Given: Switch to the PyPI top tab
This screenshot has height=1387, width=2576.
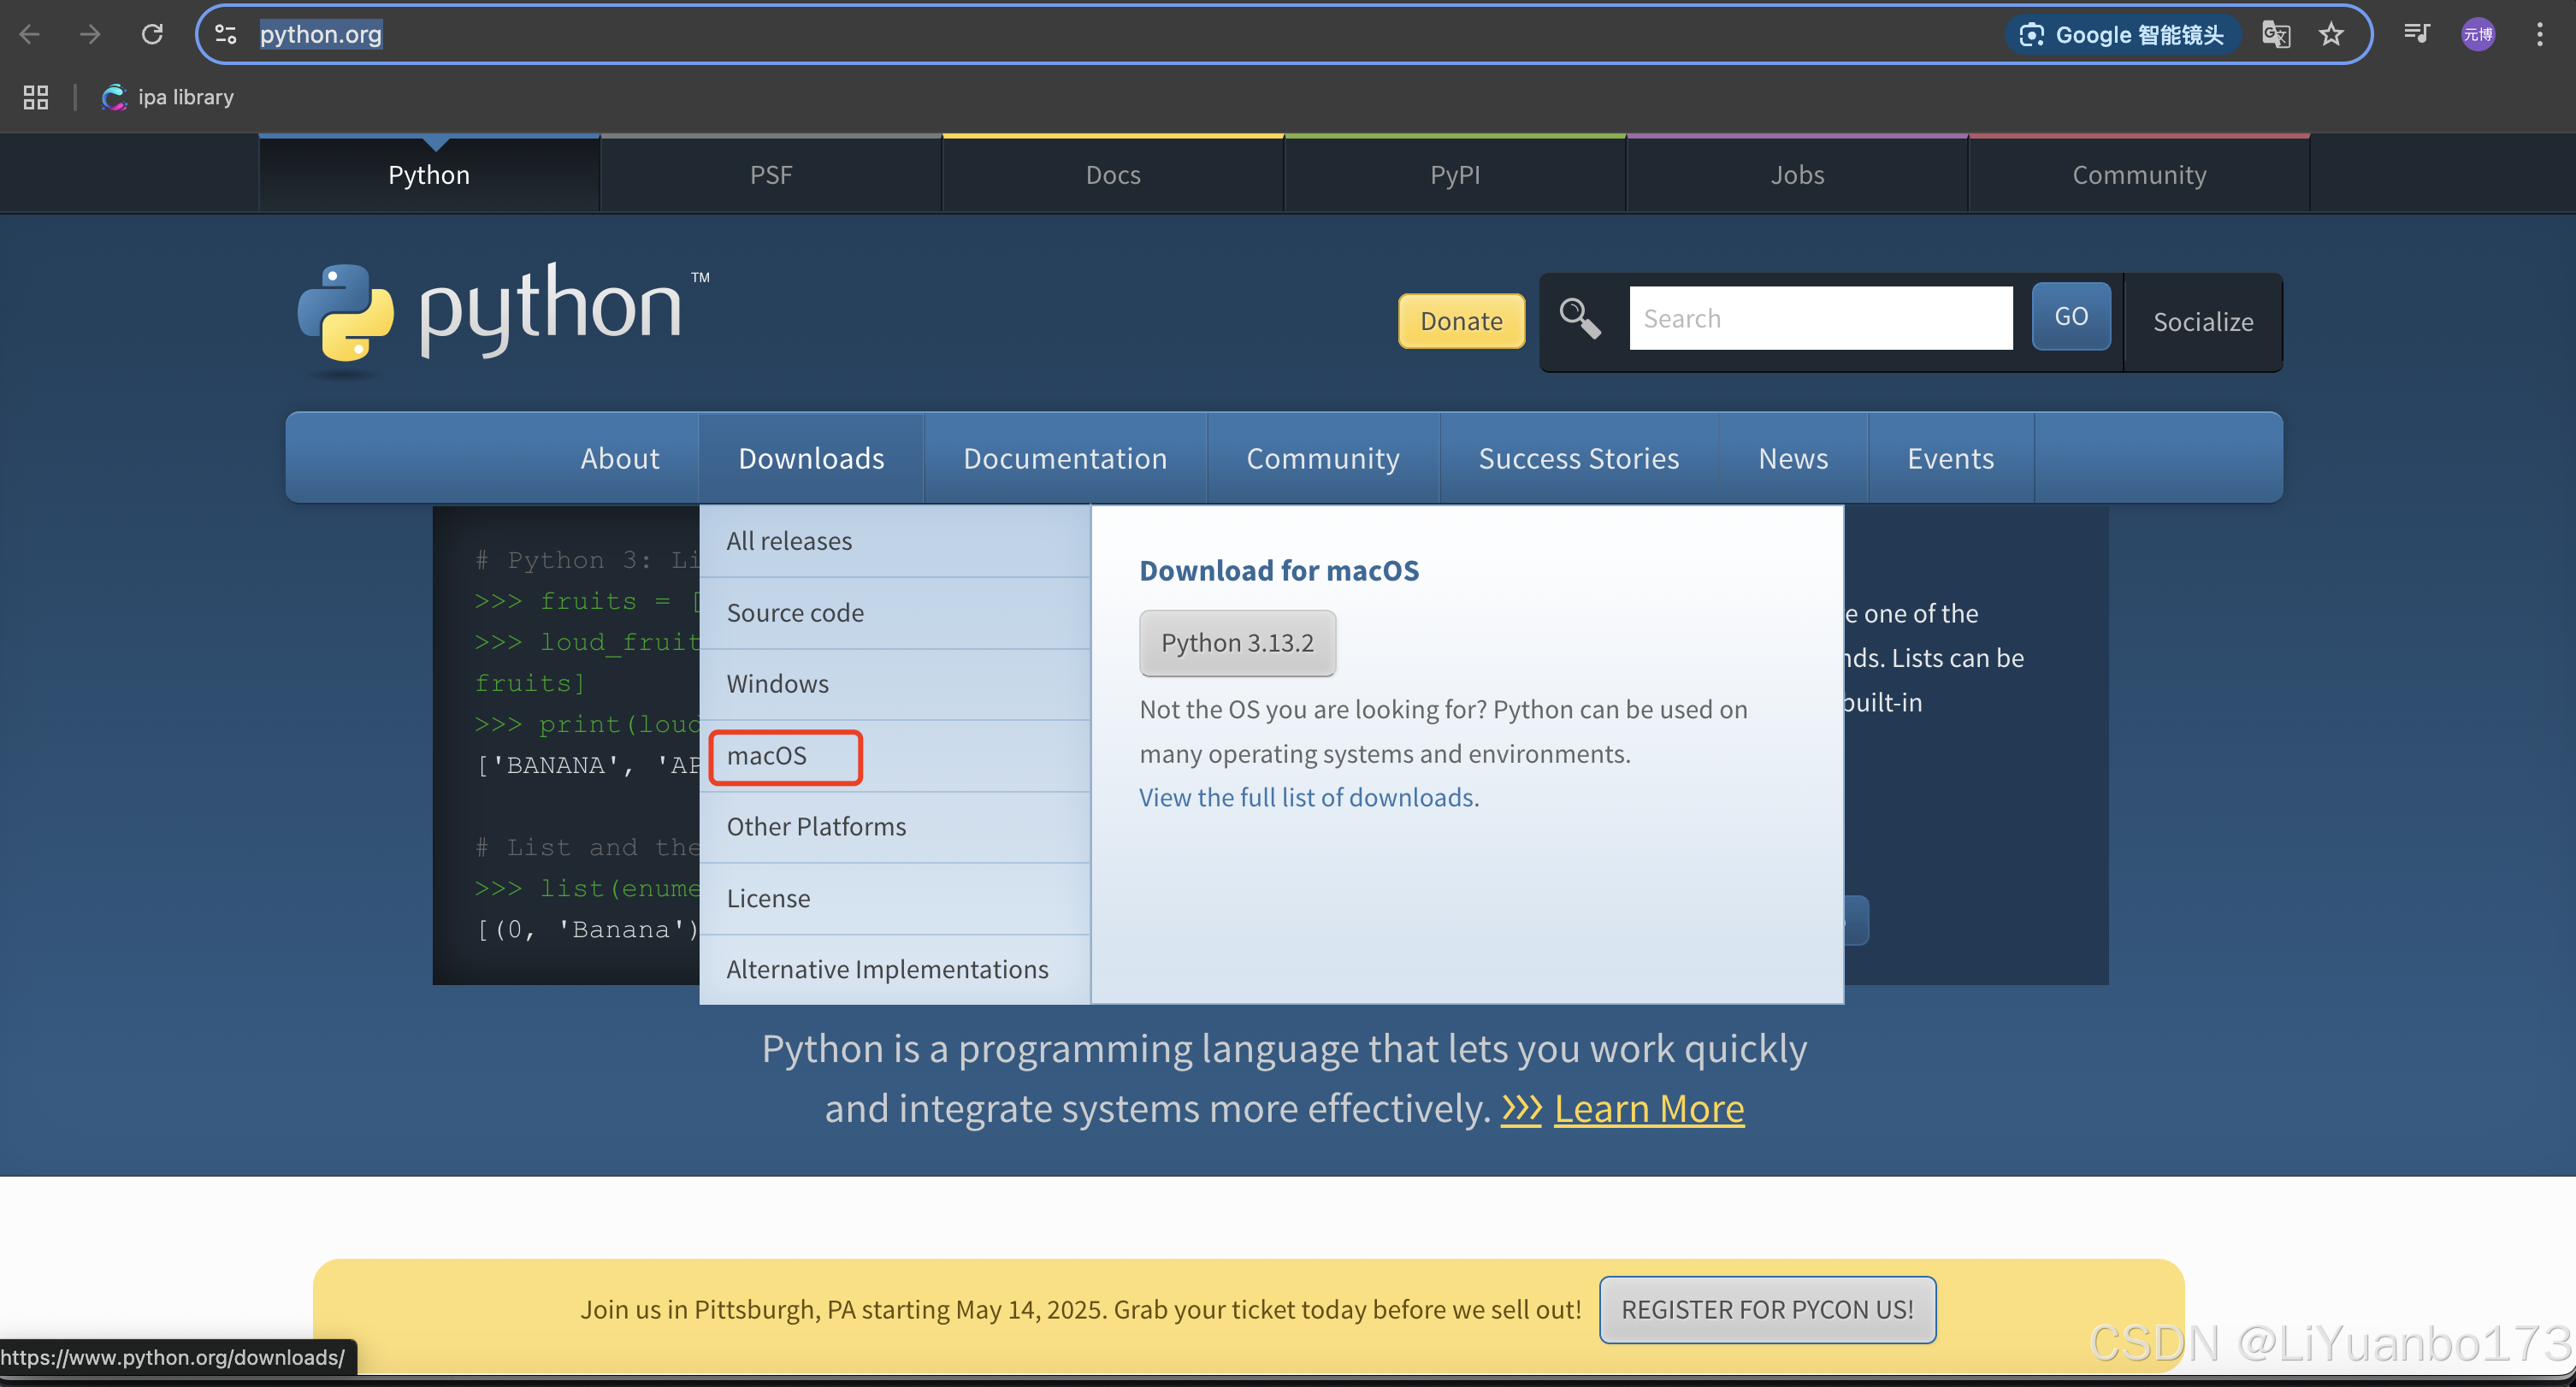Looking at the screenshot, I should tap(1455, 174).
